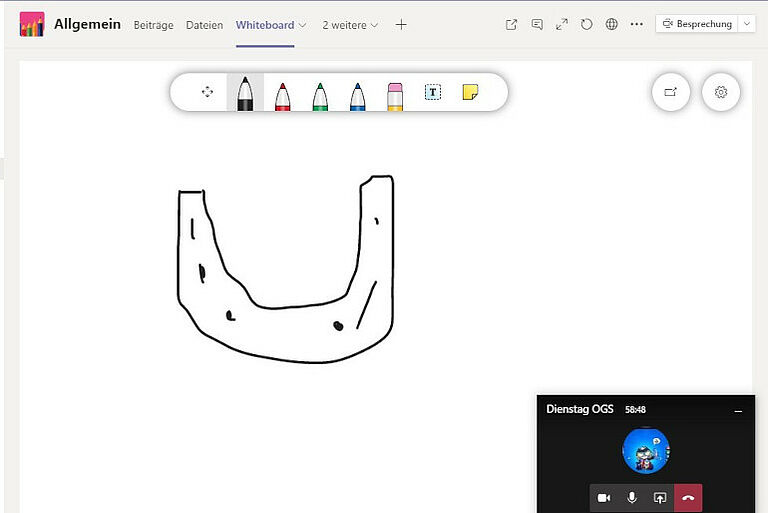The image size is (768, 513).
Task: Click the Allgemein channel title
Action: [87, 24]
